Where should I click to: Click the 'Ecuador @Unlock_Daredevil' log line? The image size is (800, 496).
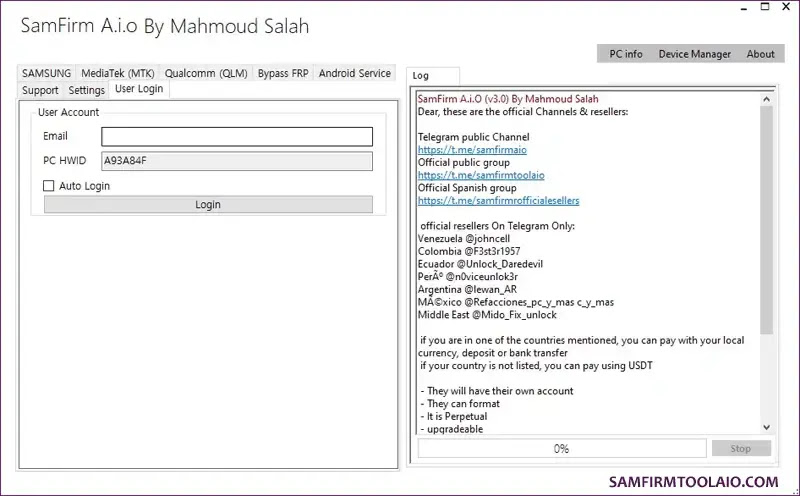480,264
